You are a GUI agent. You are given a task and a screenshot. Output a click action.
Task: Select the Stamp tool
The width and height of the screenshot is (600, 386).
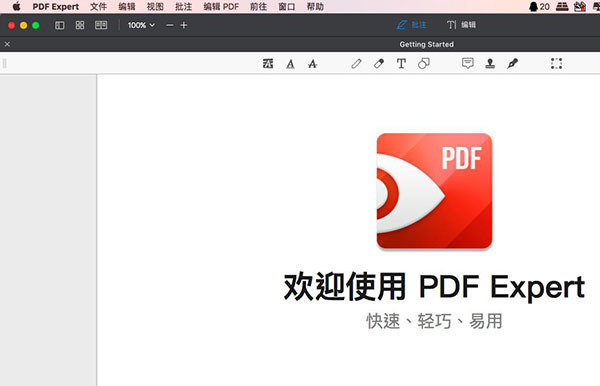pyautogui.click(x=490, y=64)
